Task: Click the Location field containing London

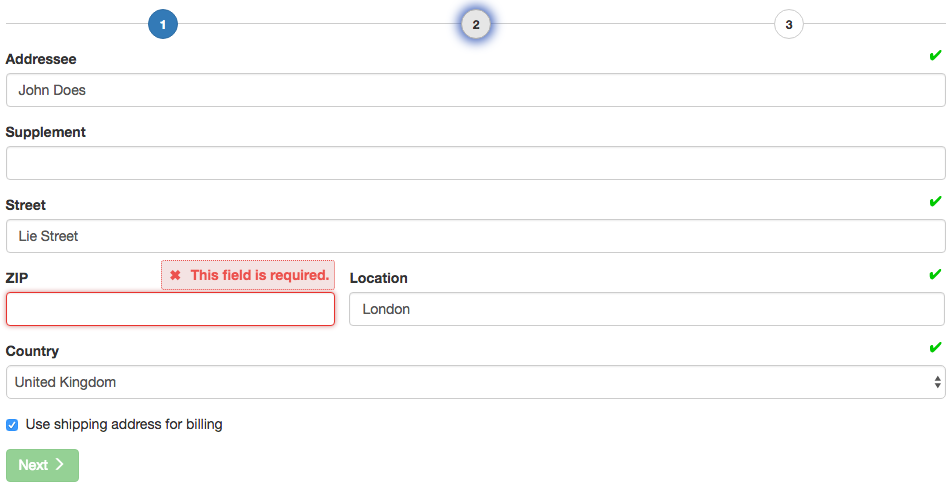Action: (647, 309)
